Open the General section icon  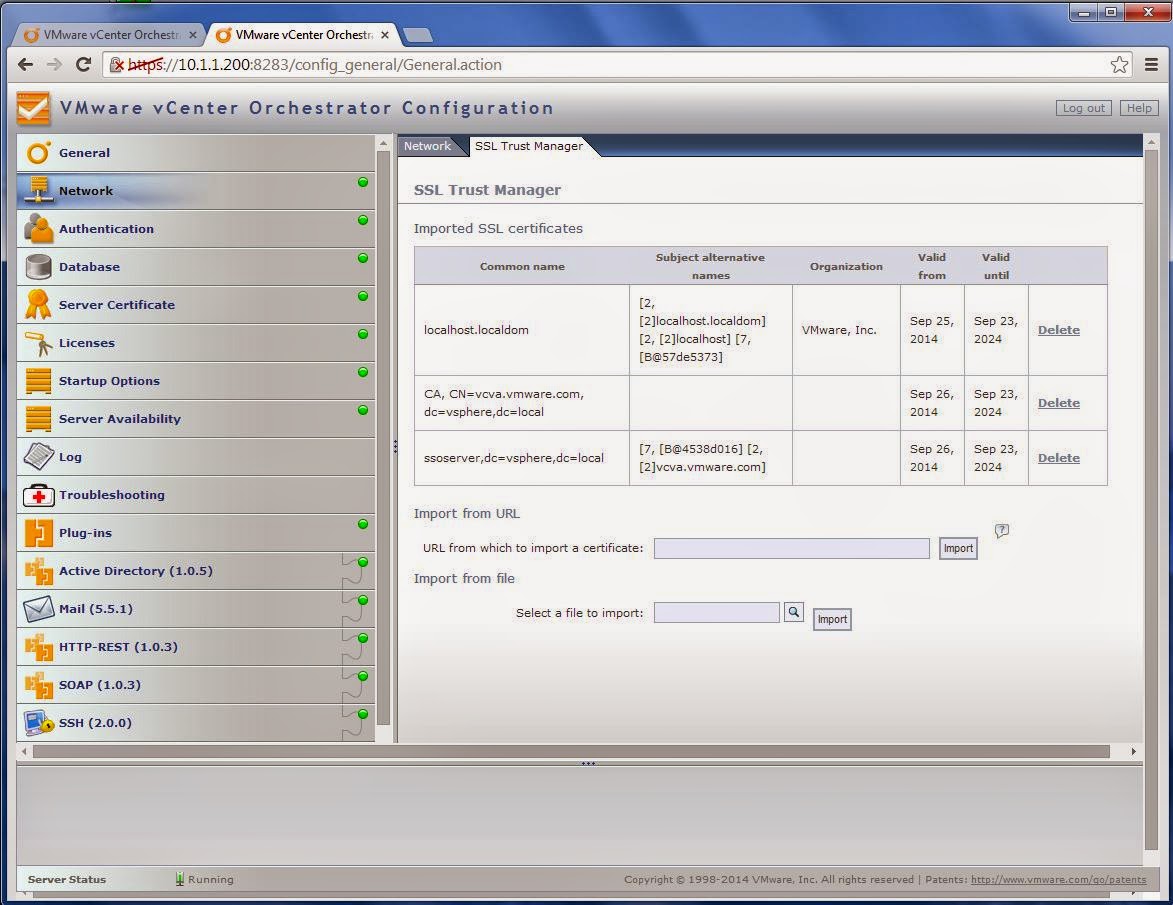point(38,153)
